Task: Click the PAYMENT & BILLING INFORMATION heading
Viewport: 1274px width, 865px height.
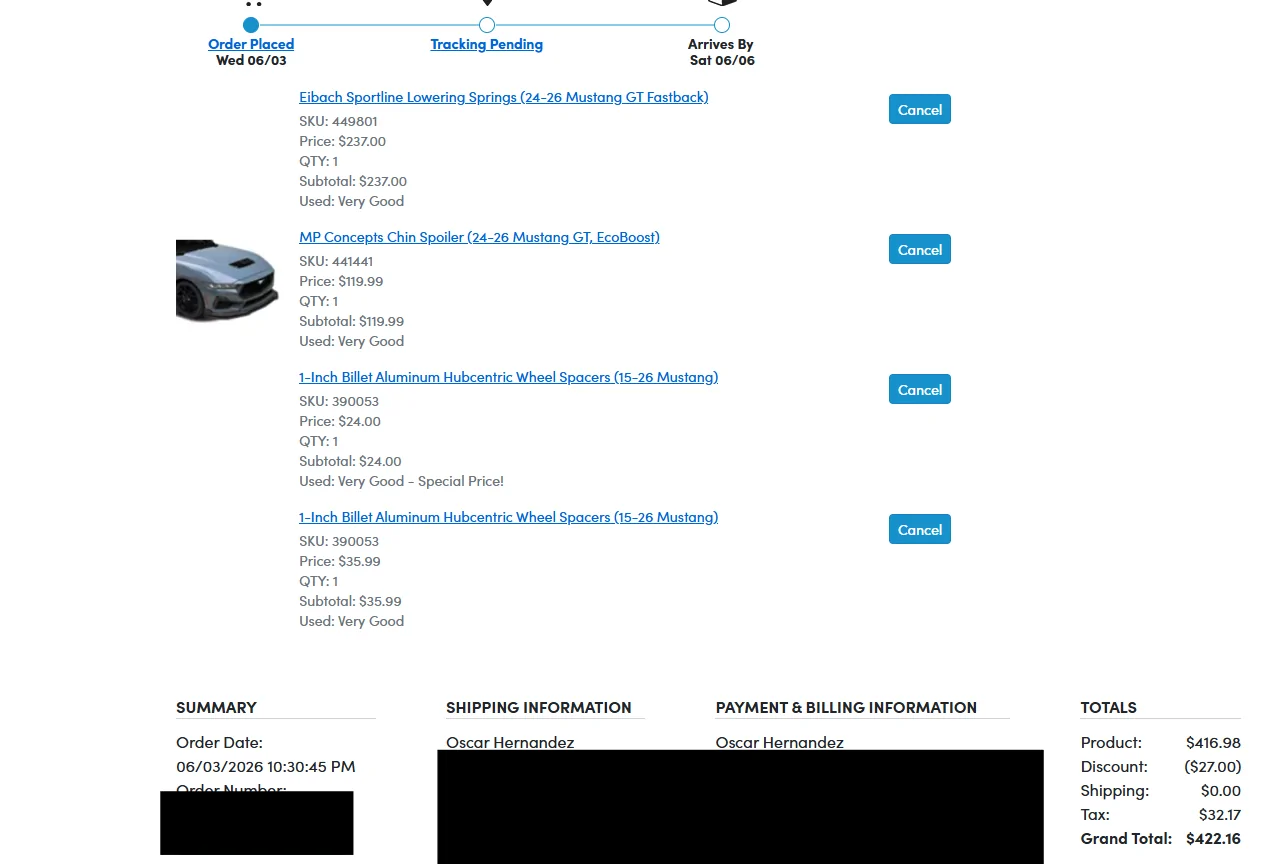Action: [x=846, y=707]
